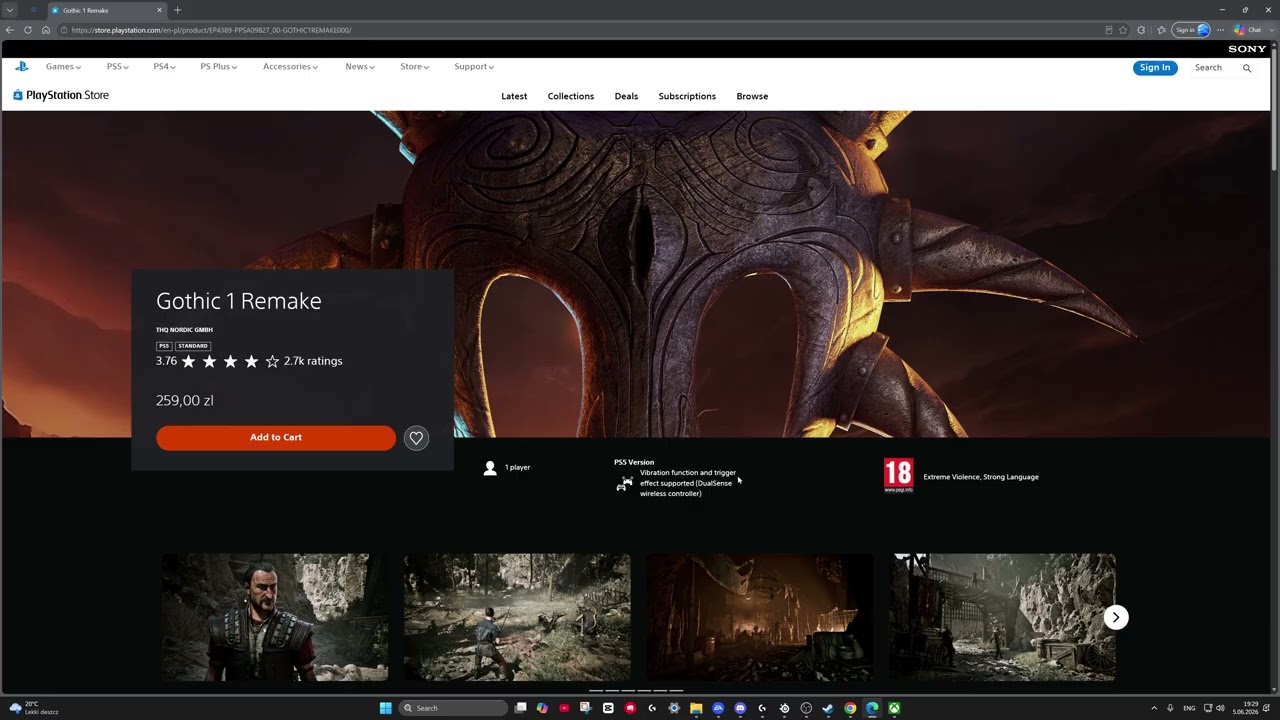The width and height of the screenshot is (1280, 720).
Task: Open the Subscriptions store section
Action: point(687,96)
